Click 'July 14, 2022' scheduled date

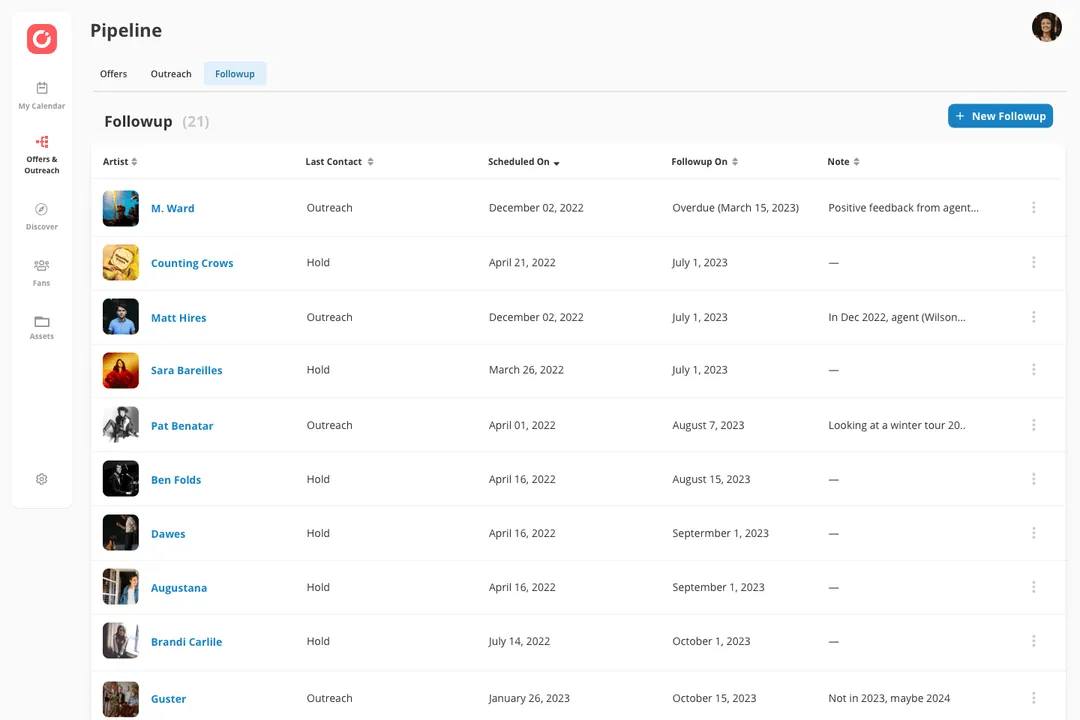[x=519, y=641]
